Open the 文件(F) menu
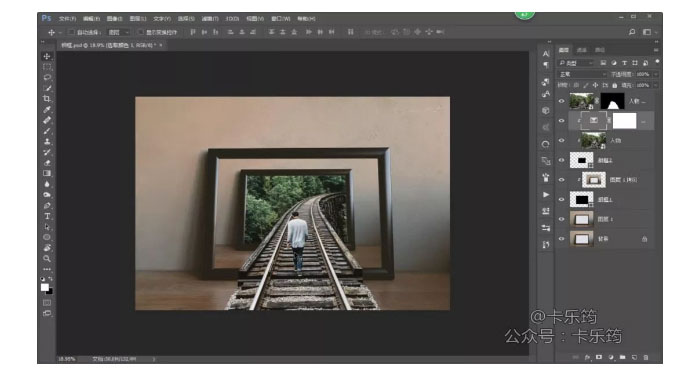700x372 pixels. [x=67, y=19]
